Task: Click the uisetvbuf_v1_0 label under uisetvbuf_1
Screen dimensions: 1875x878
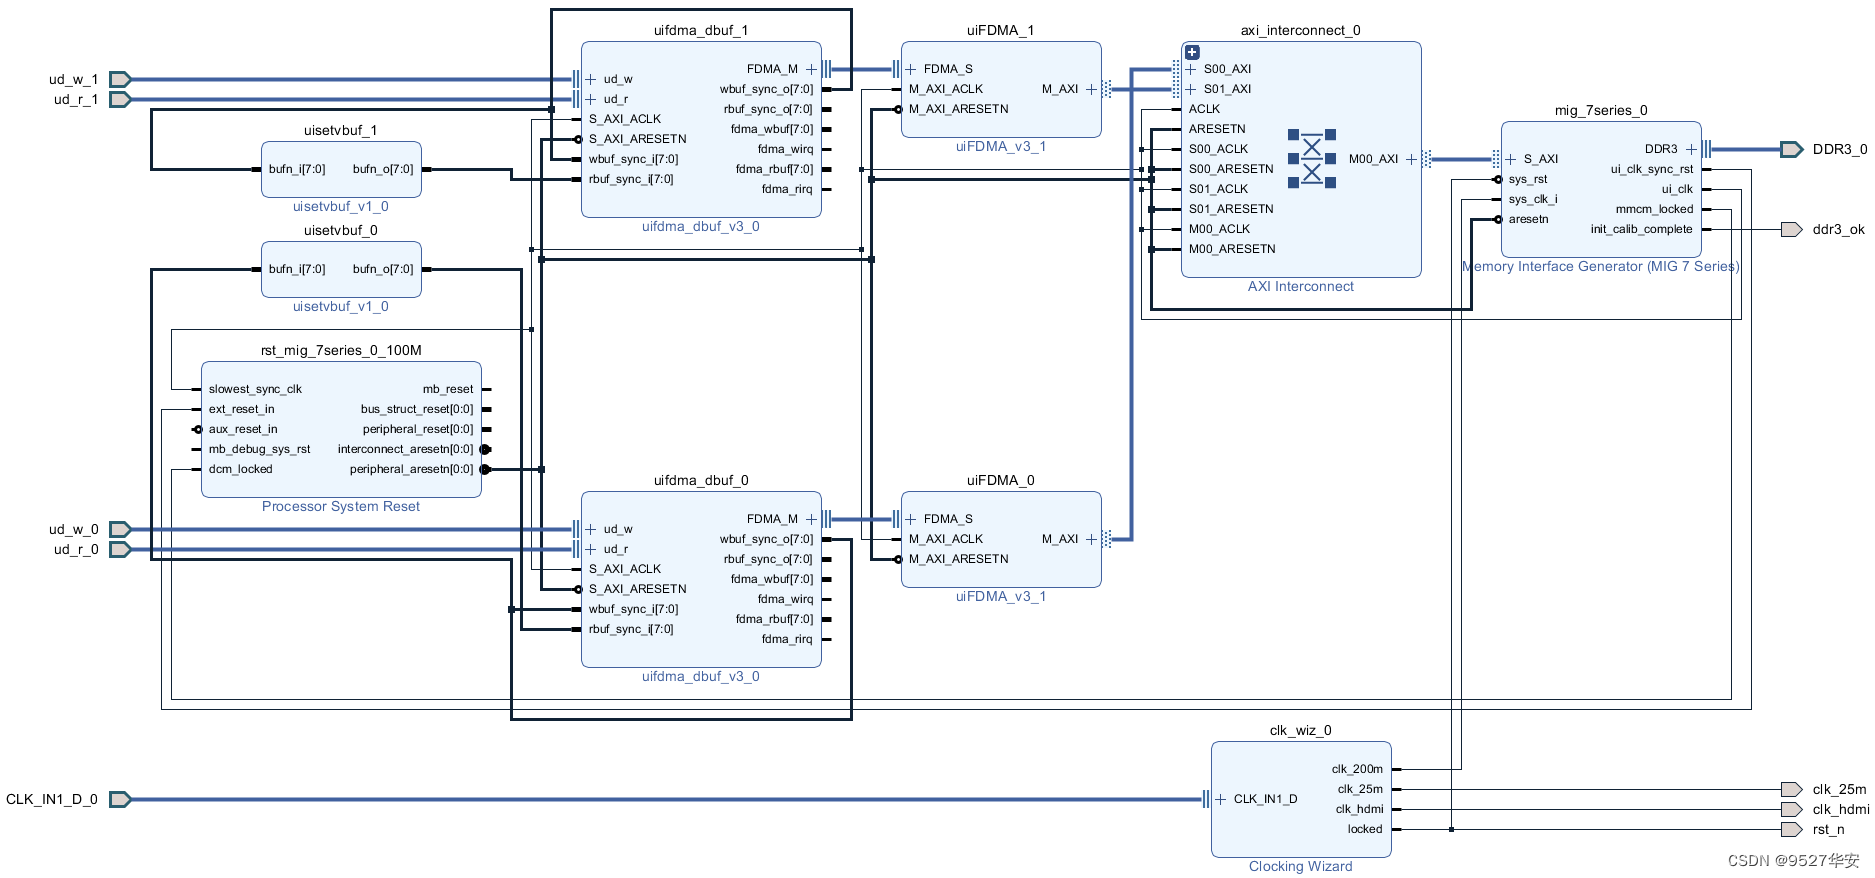Action: point(341,206)
